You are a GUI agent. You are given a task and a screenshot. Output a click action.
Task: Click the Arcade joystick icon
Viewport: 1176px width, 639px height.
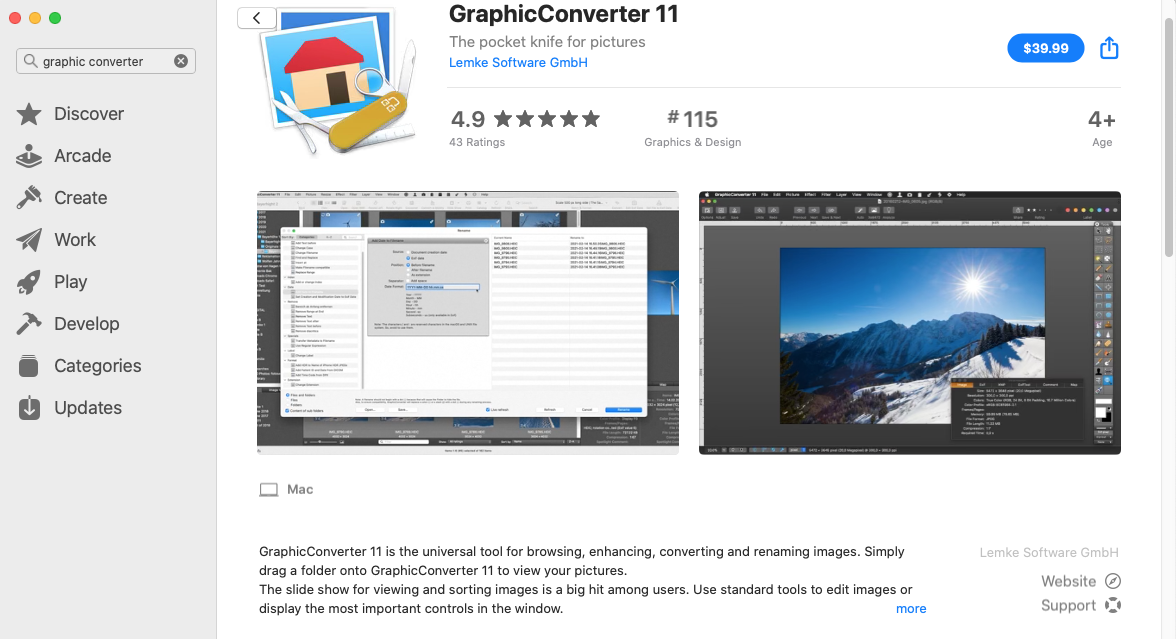[x=29, y=156]
